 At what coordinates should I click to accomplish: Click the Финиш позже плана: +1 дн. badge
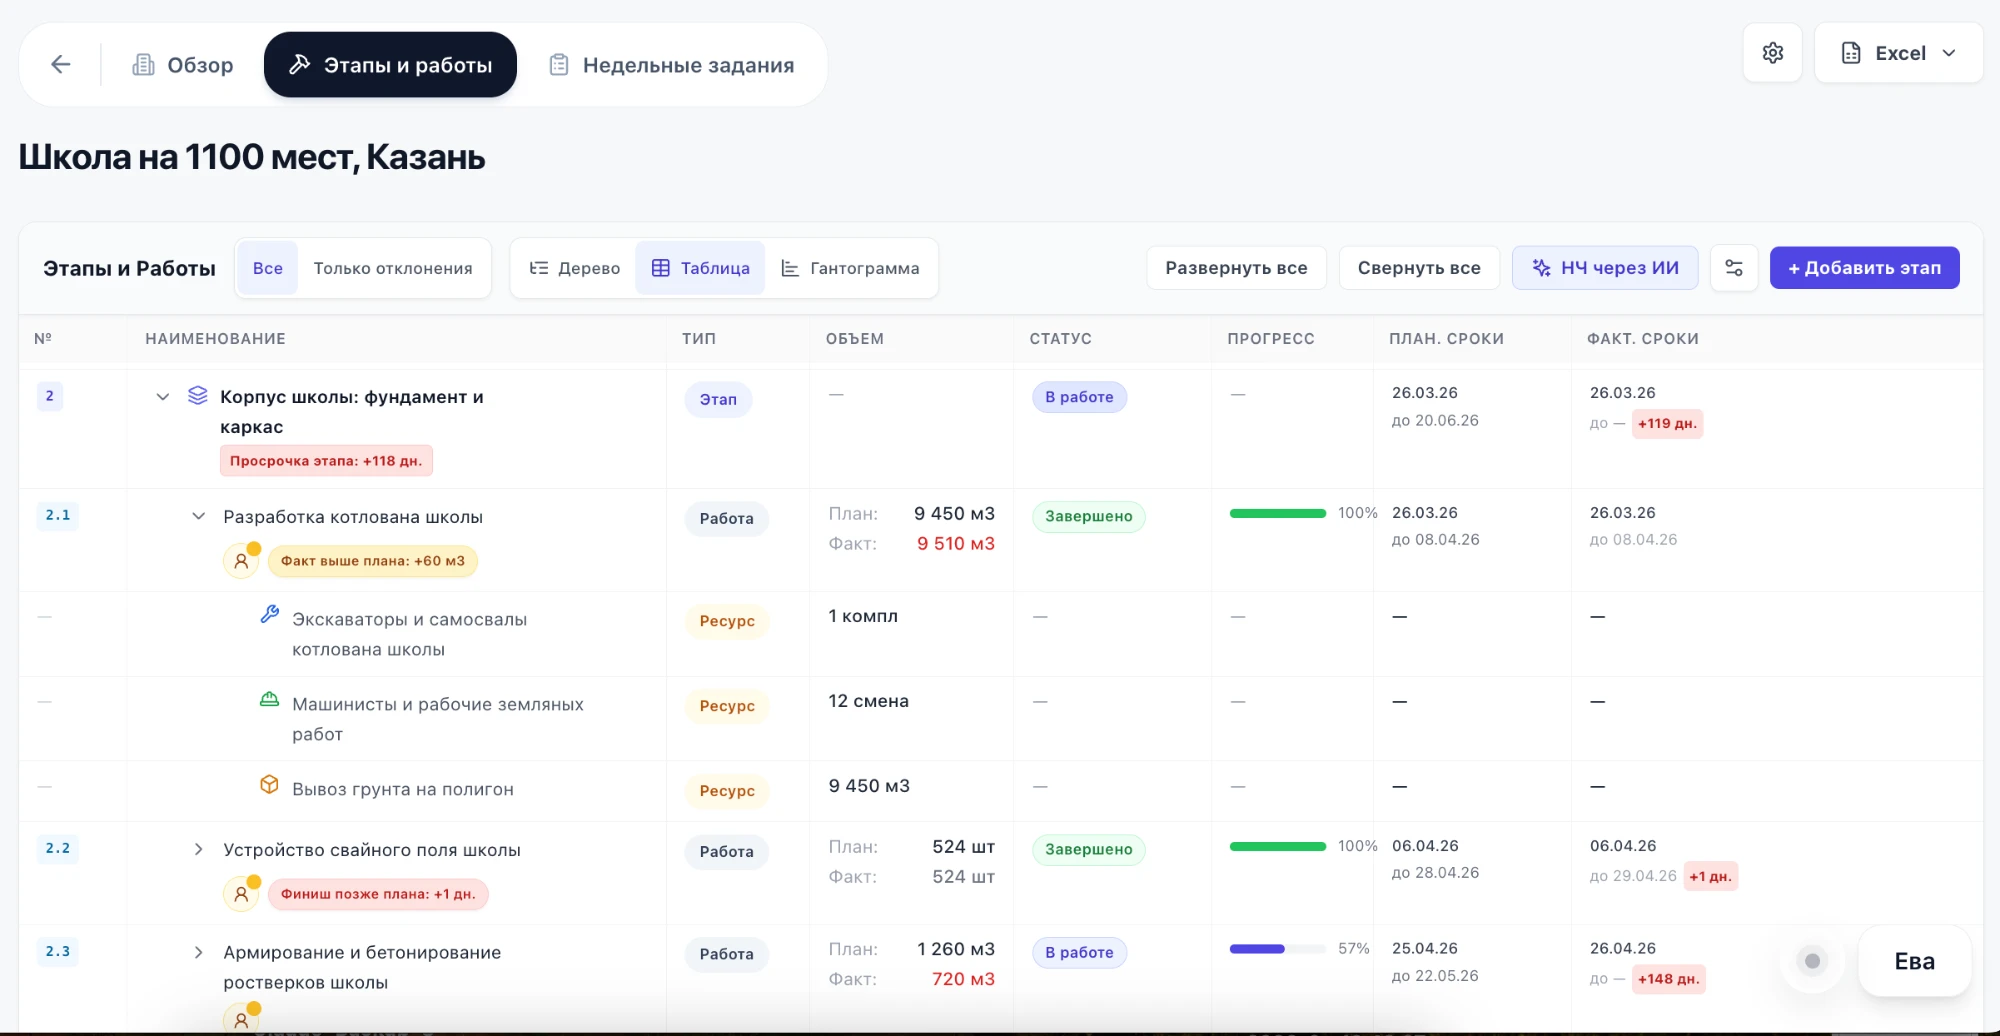point(378,894)
